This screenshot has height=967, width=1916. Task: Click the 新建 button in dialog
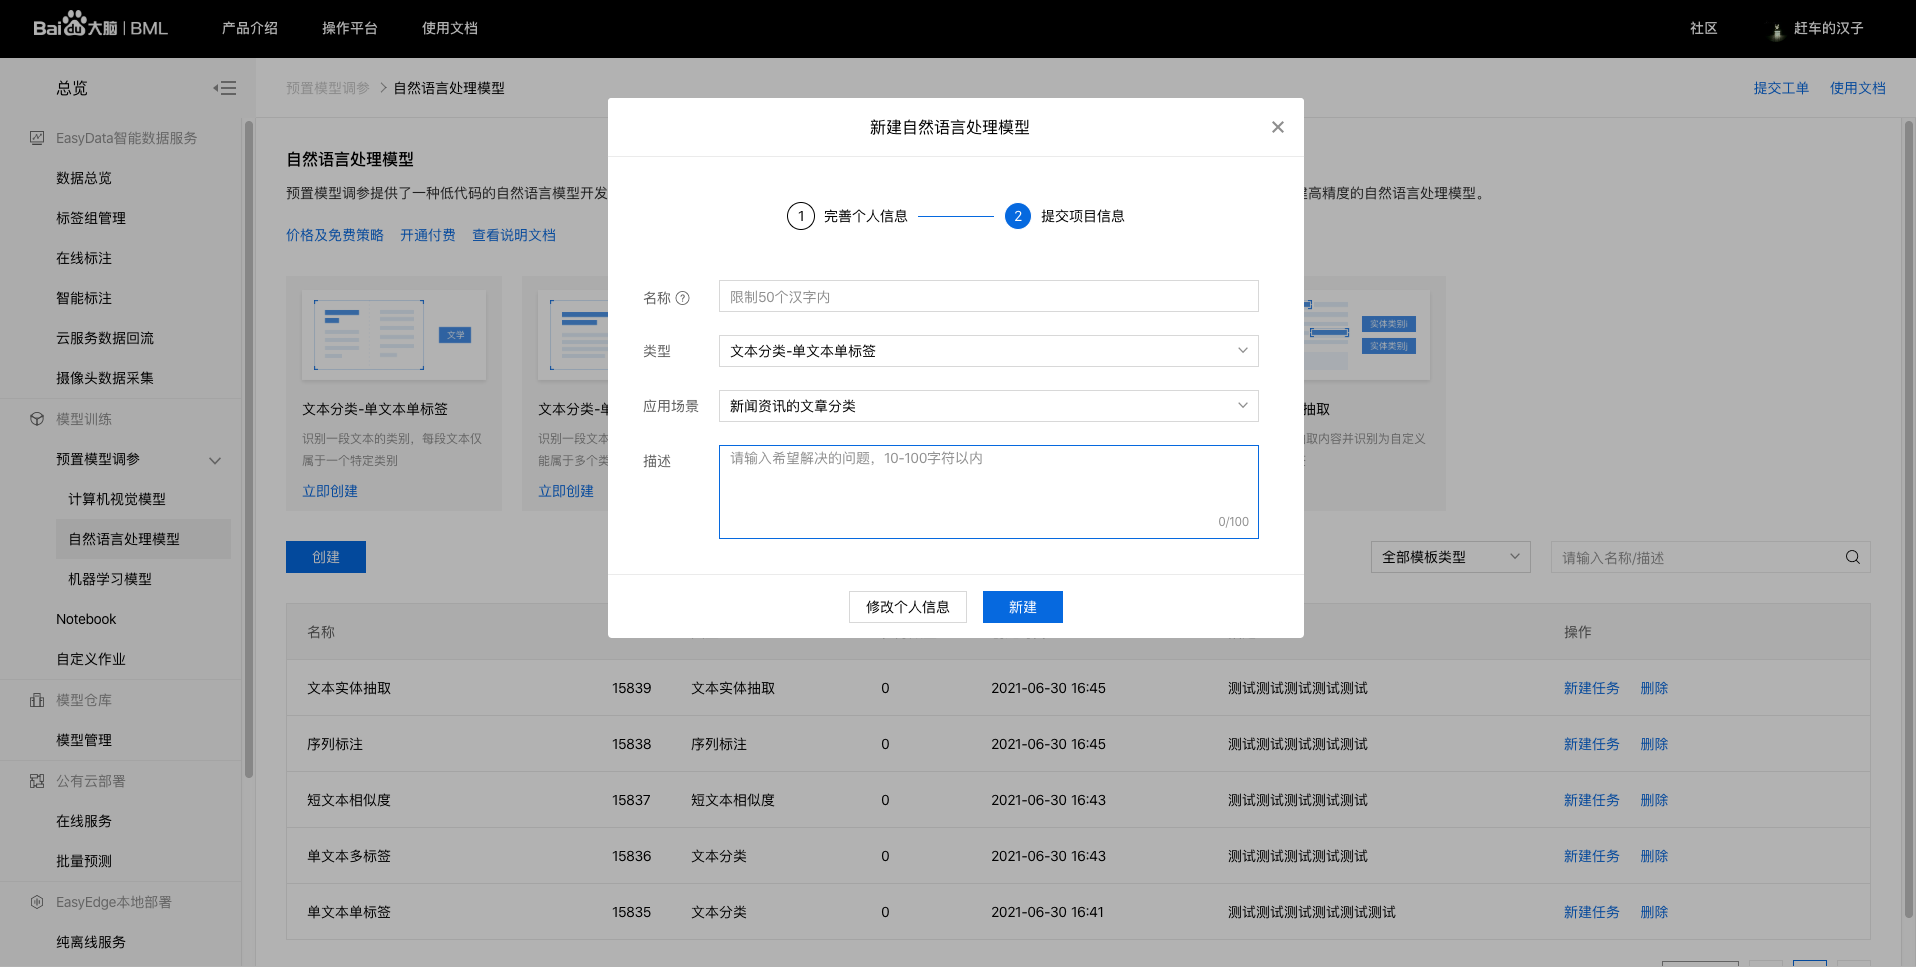click(1022, 607)
